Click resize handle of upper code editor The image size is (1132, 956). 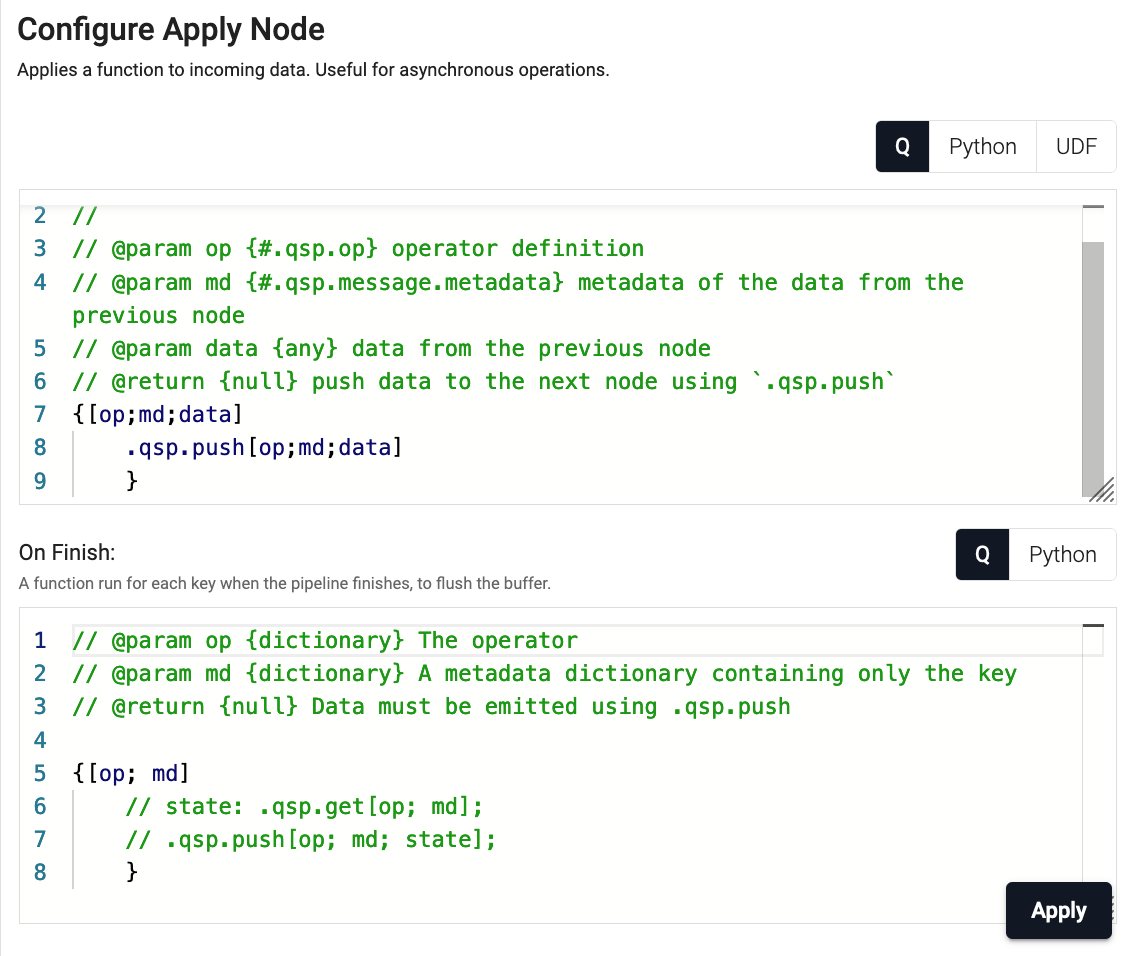[1102, 490]
